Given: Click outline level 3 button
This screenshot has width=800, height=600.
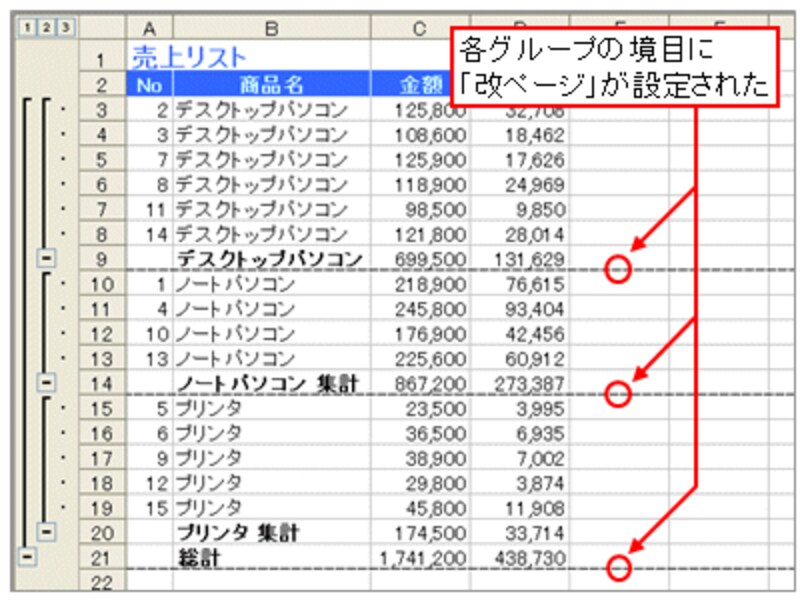Looking at the screenshot, I should 63,28.
